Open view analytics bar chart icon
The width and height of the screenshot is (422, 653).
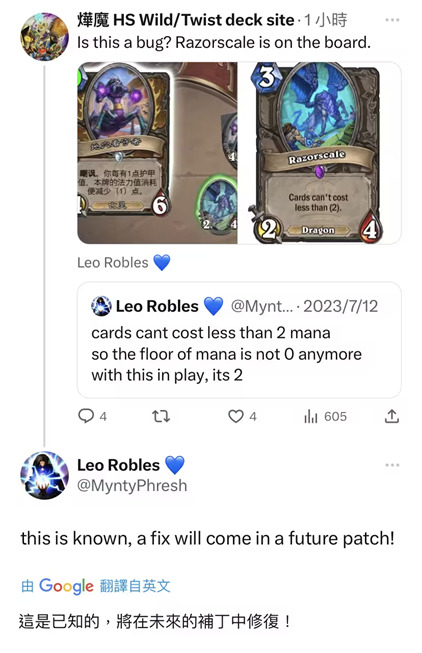311,416
